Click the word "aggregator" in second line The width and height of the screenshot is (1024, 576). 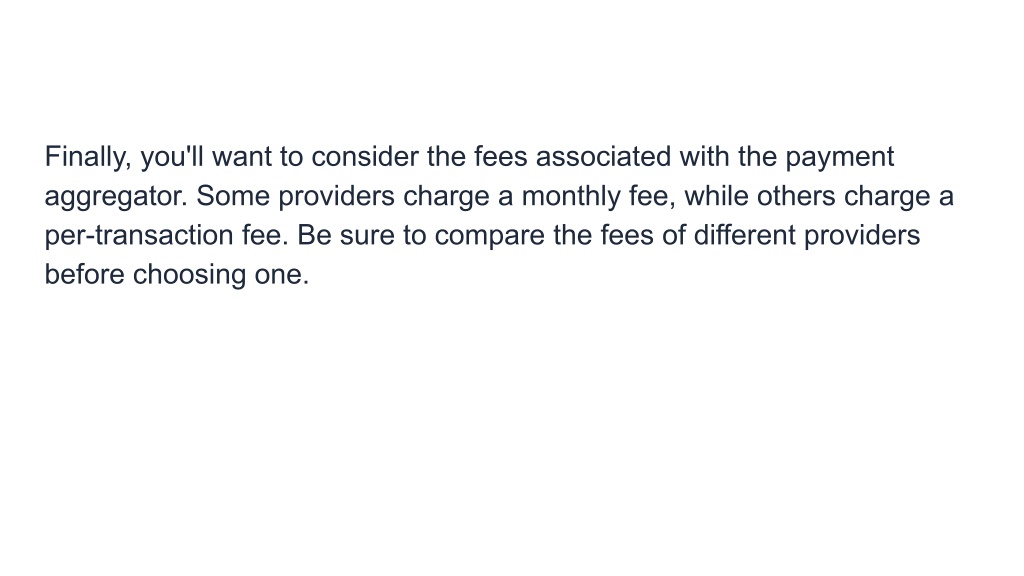click(116, 198)
